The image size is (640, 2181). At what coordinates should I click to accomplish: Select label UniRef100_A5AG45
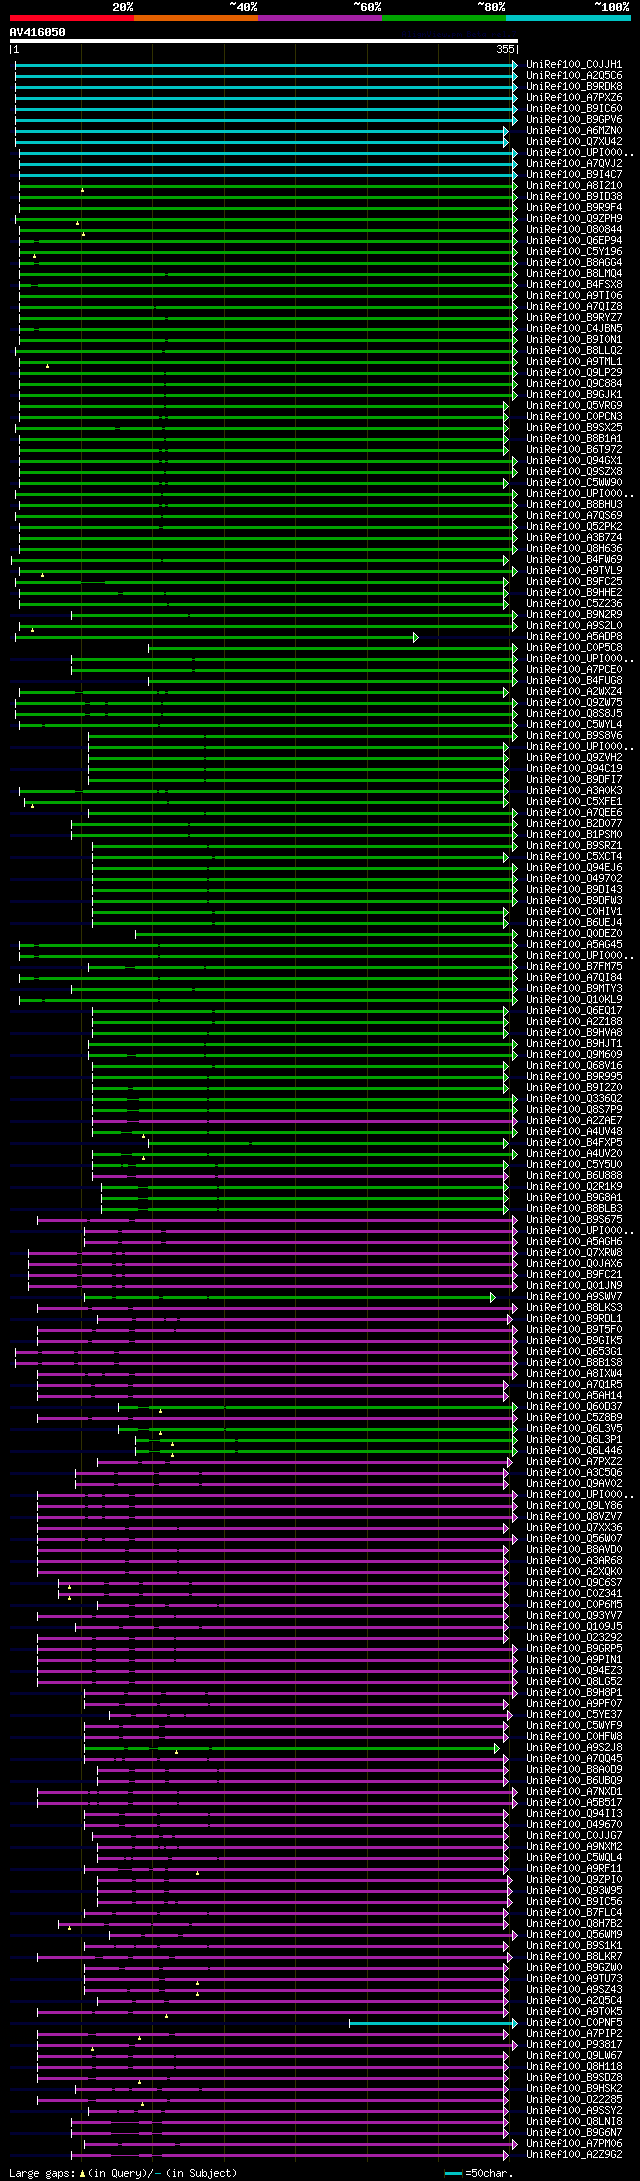tap(574, 944)
